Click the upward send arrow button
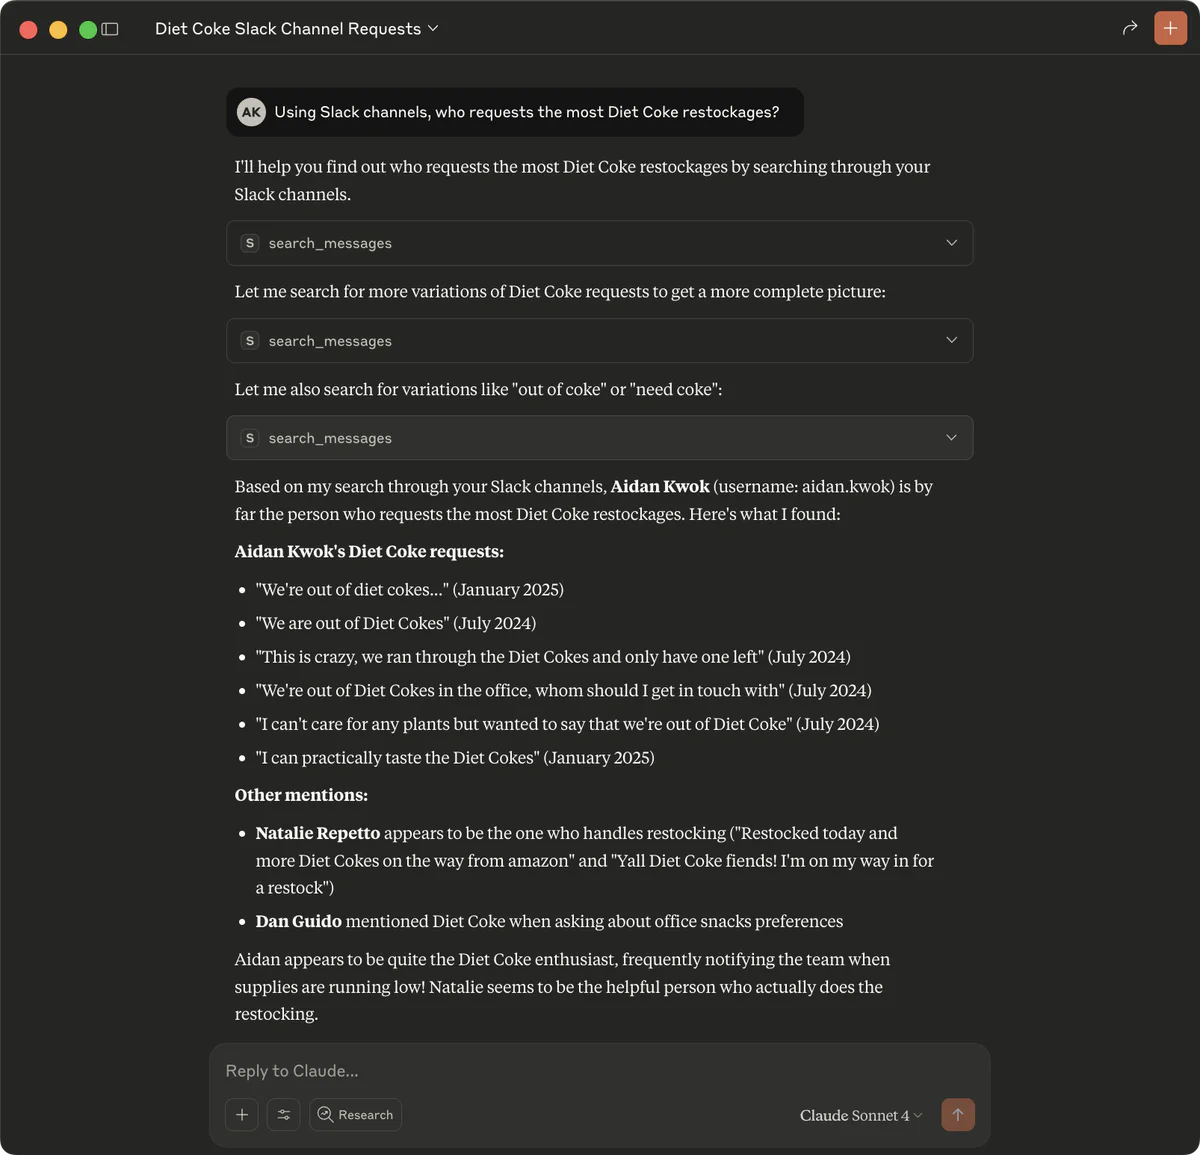1200x1155 pixels. click(x=957, y=1114)
